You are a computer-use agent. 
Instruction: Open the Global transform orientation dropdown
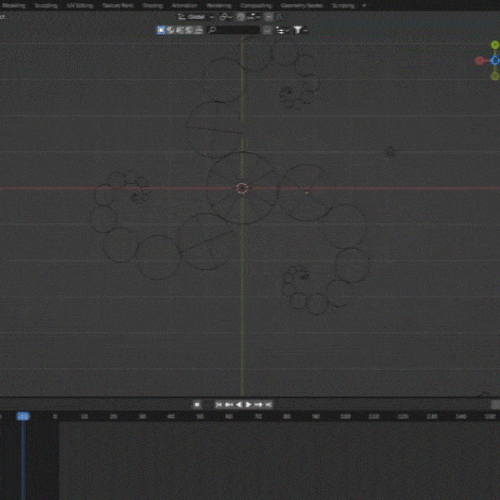pyautogui.click(x=196, y=17)
